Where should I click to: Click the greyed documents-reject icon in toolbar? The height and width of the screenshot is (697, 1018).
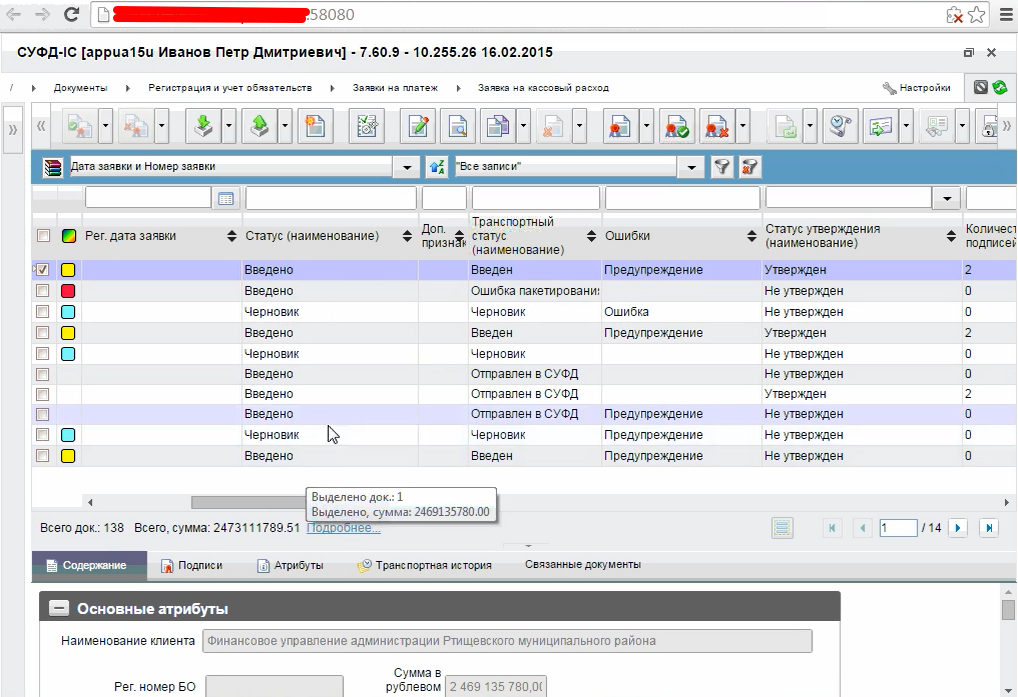(136, 126)
